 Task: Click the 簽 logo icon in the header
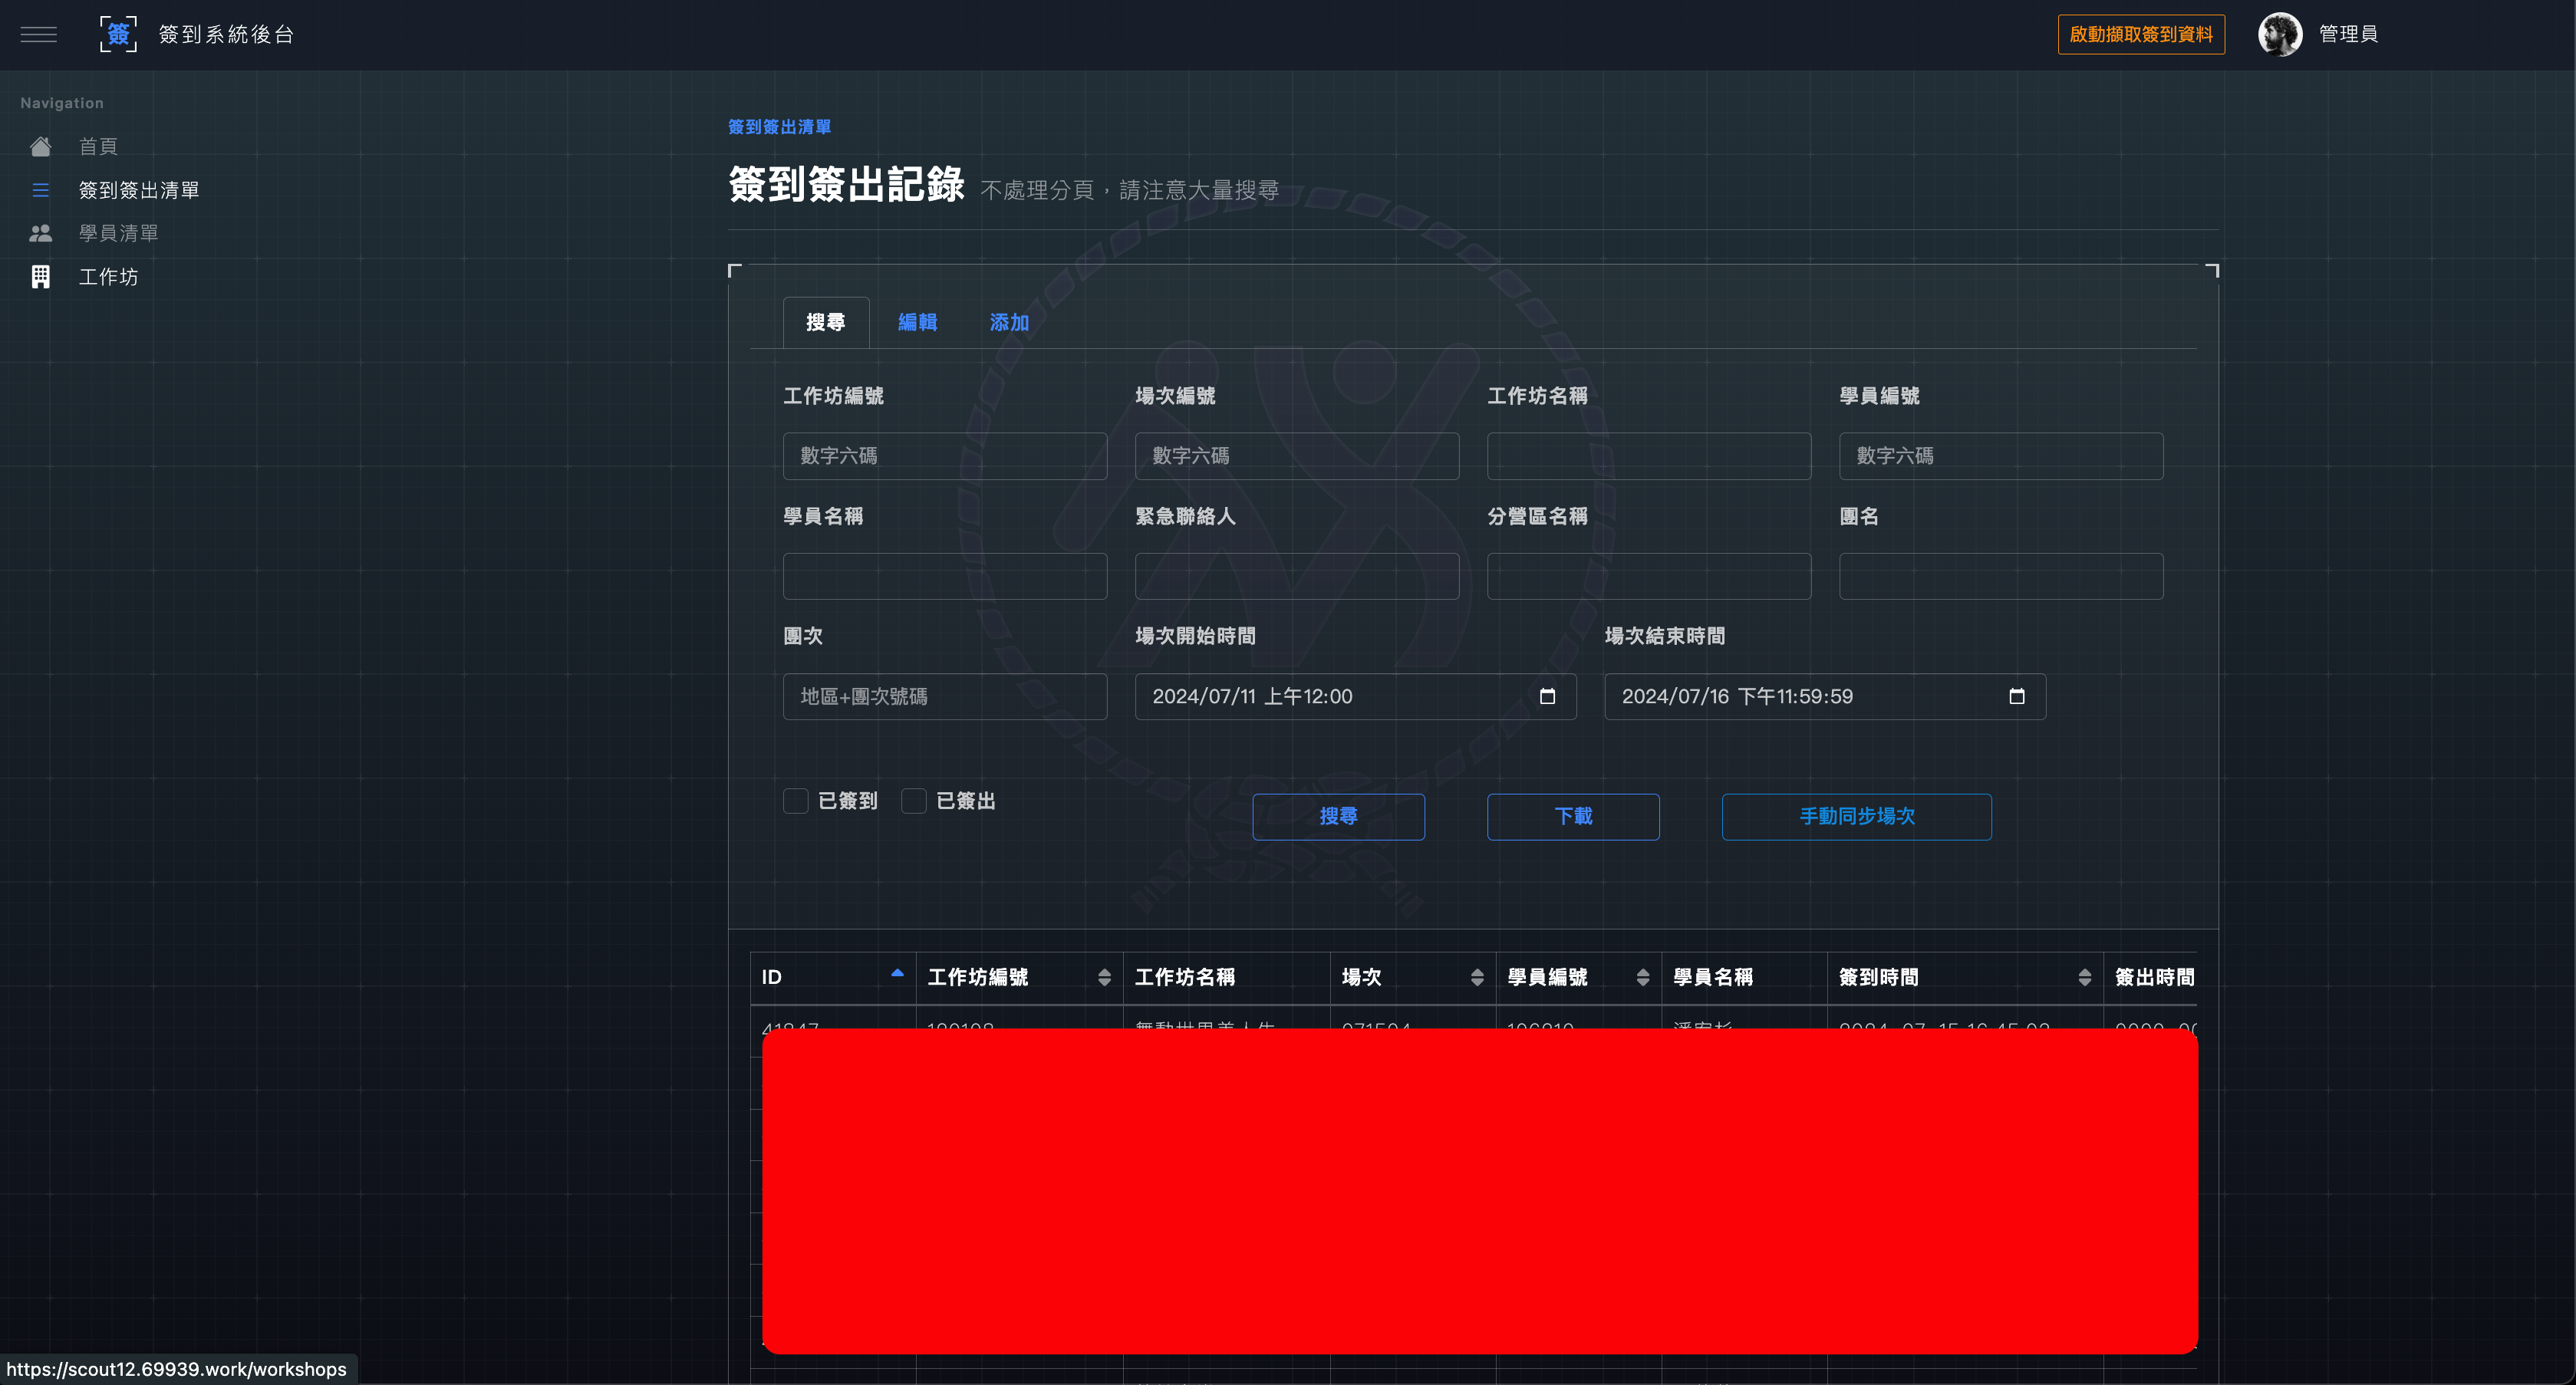[118, 34]
